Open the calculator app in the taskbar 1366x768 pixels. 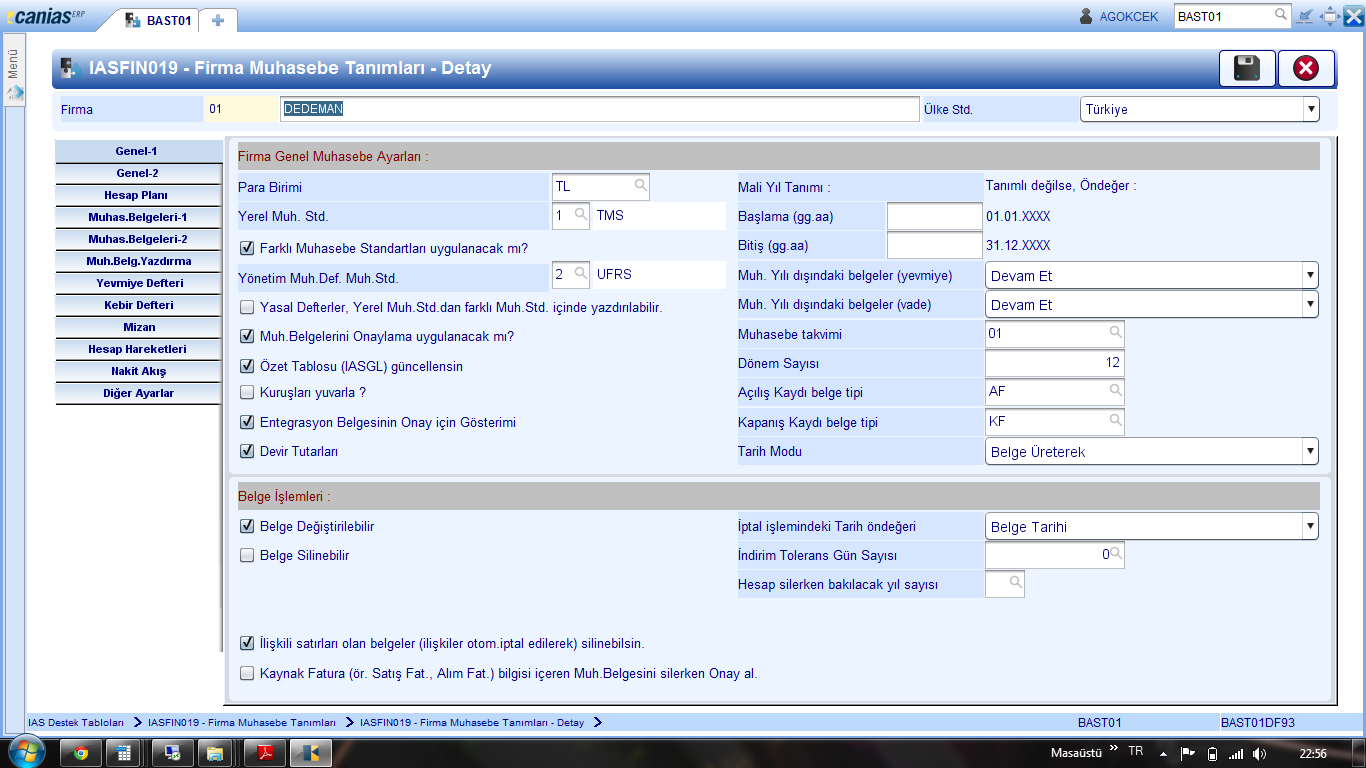click(123, 753)
